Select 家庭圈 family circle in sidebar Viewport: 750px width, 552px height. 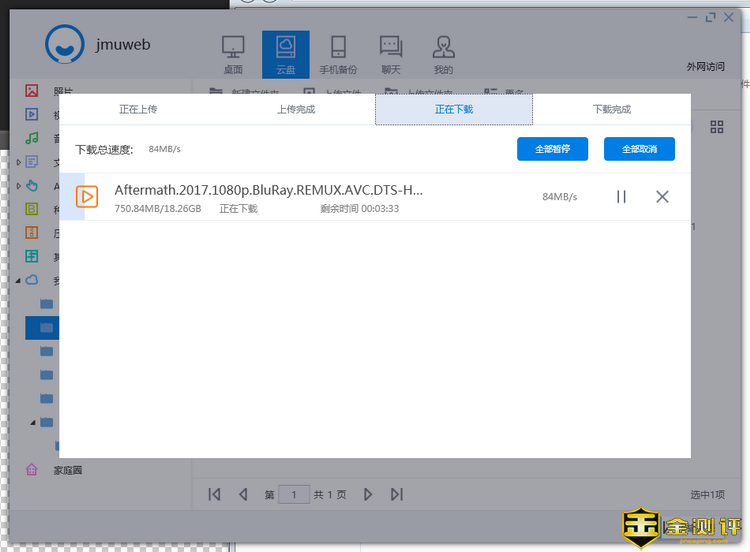point(66,469)
